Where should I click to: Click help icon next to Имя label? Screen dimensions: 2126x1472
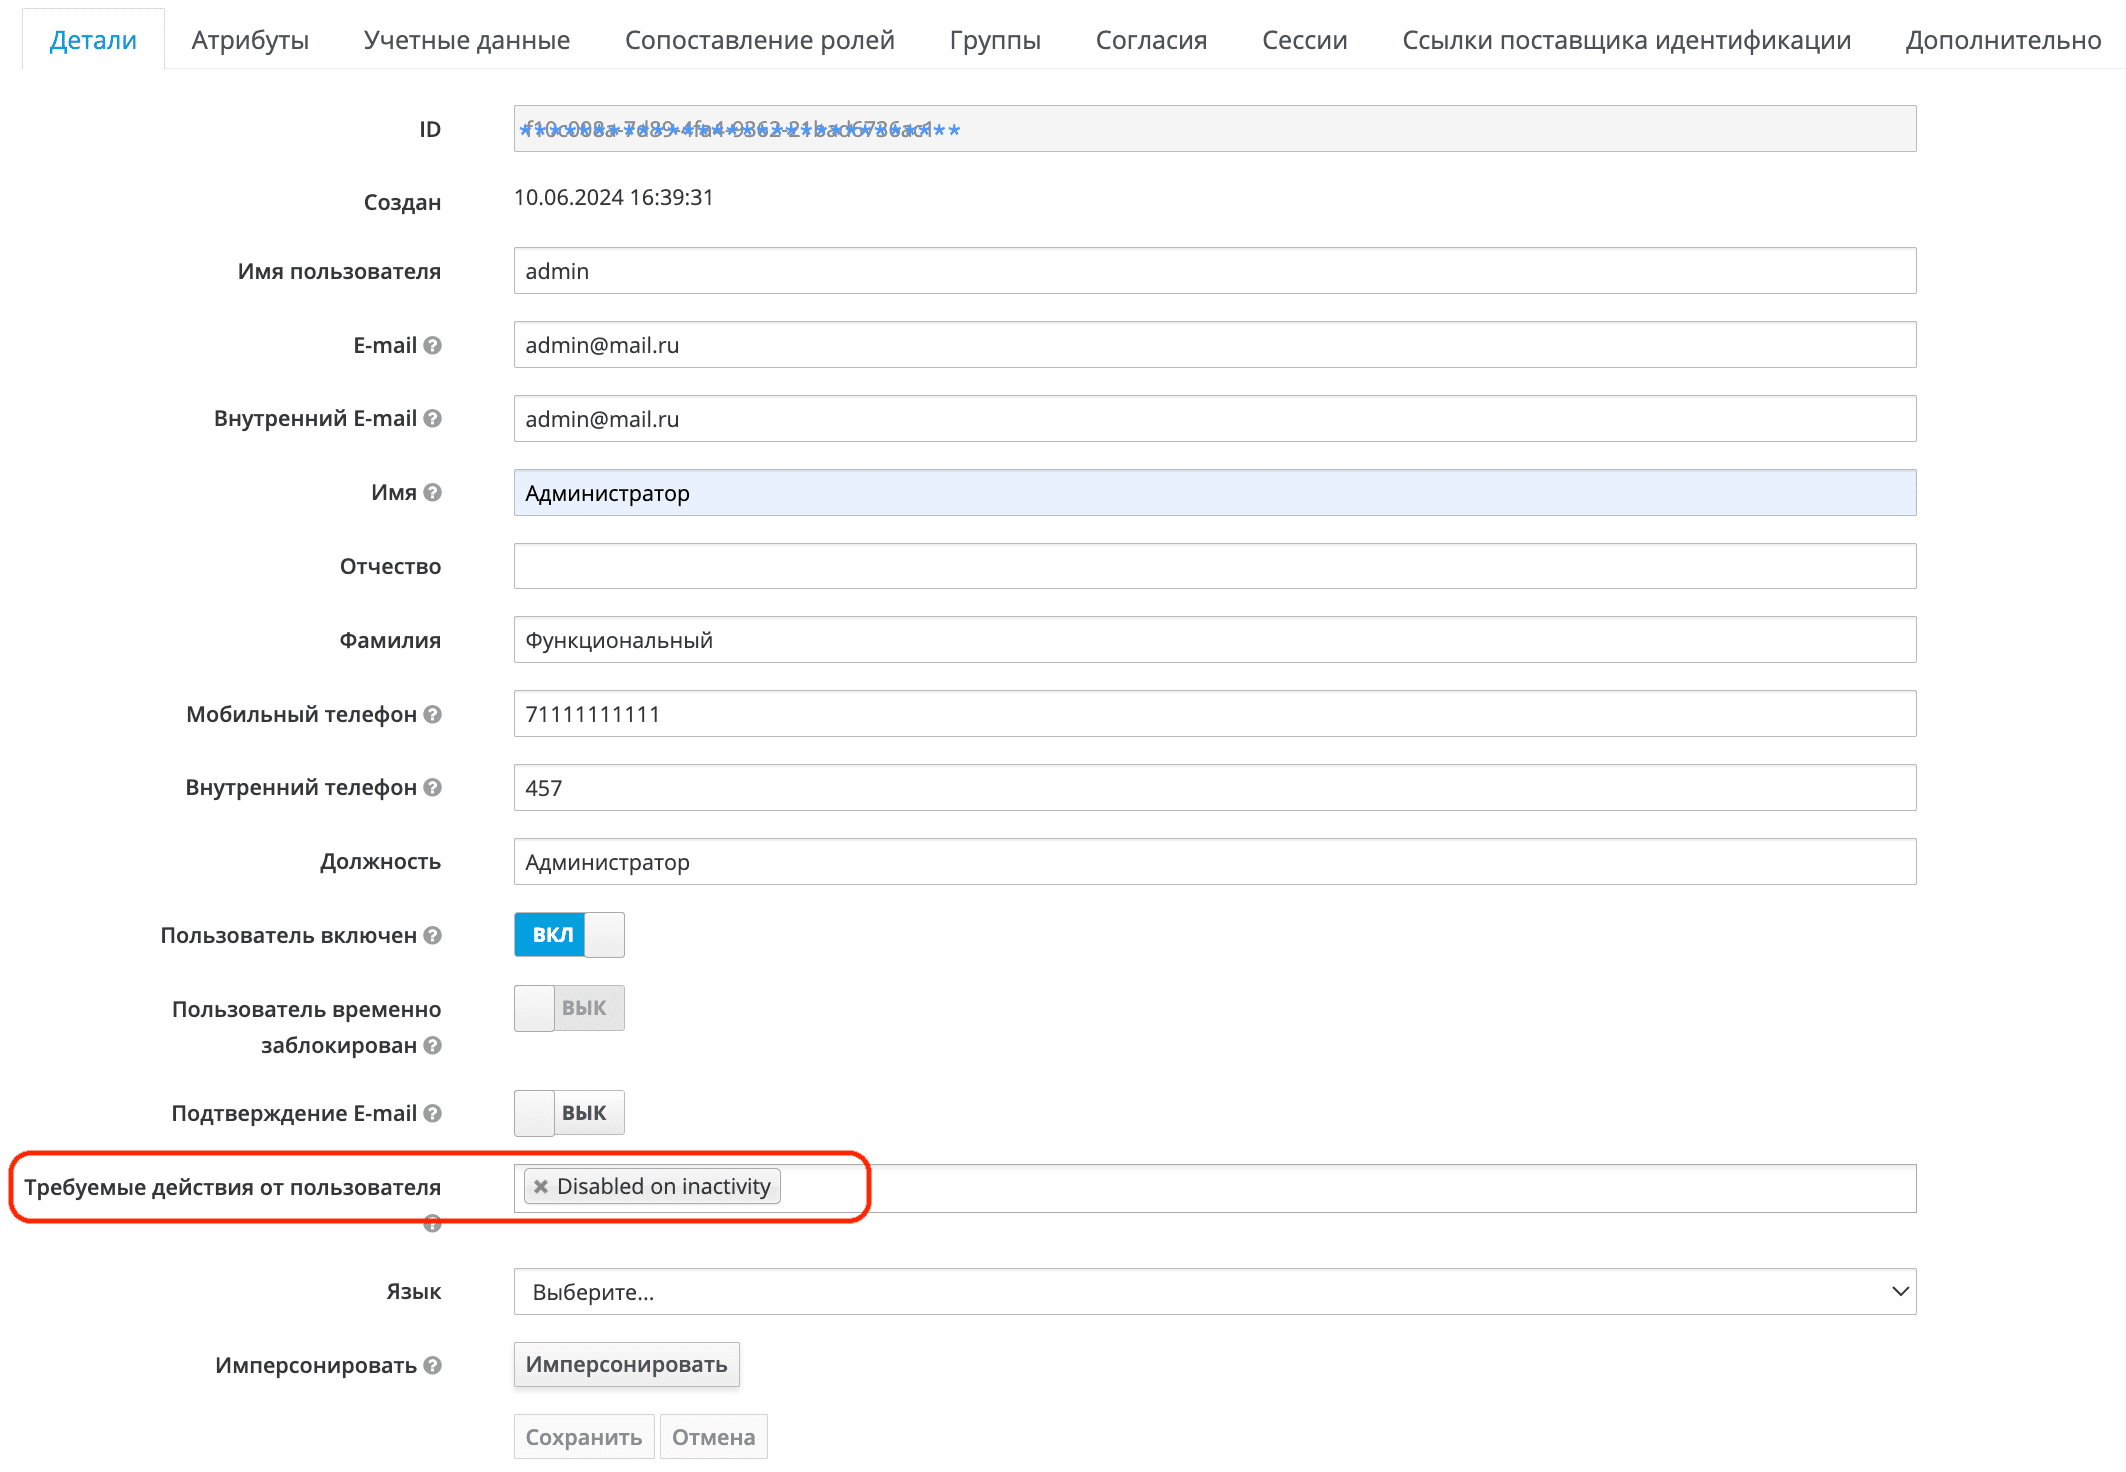[x=432, y=492]
